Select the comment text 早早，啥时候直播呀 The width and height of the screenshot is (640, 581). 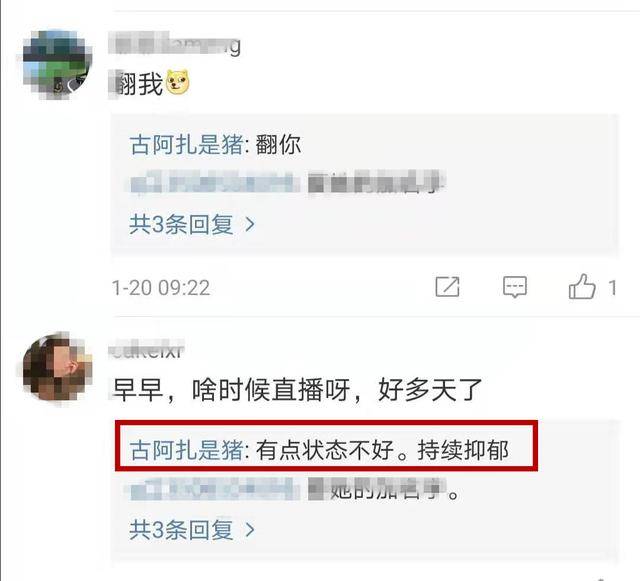click(231, 390)
